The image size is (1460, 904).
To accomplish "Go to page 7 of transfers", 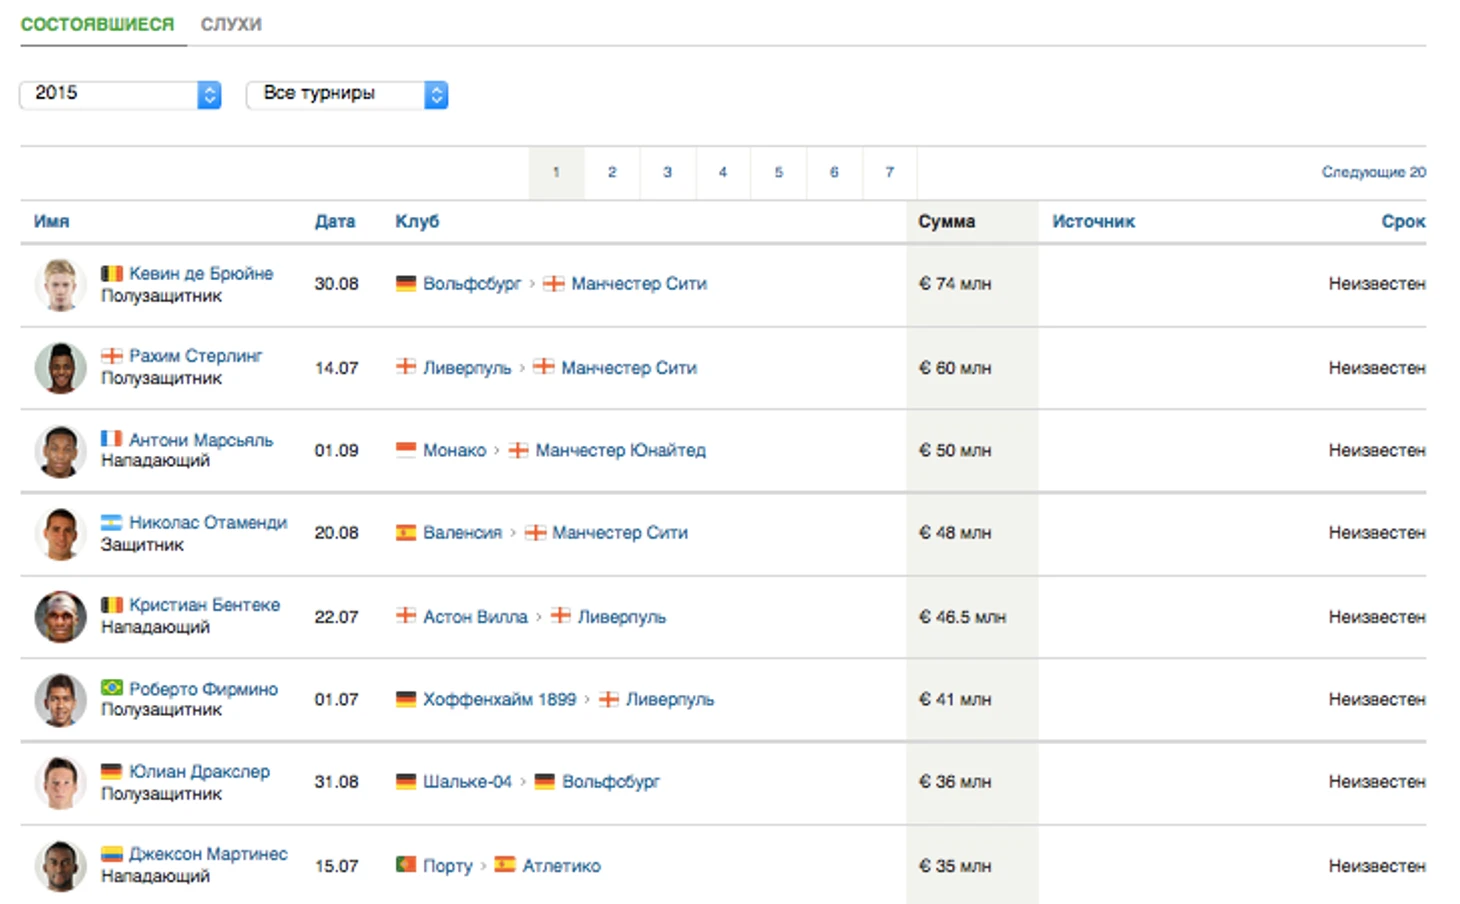I will click(889, 172).
